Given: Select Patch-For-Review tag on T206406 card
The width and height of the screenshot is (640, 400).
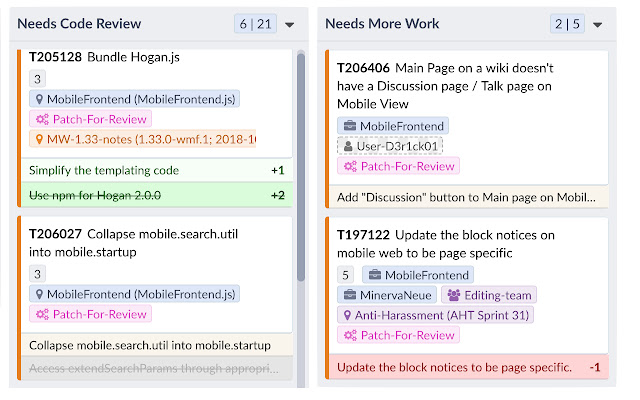Looking at the screenshot, I should (x=398, y=166).
